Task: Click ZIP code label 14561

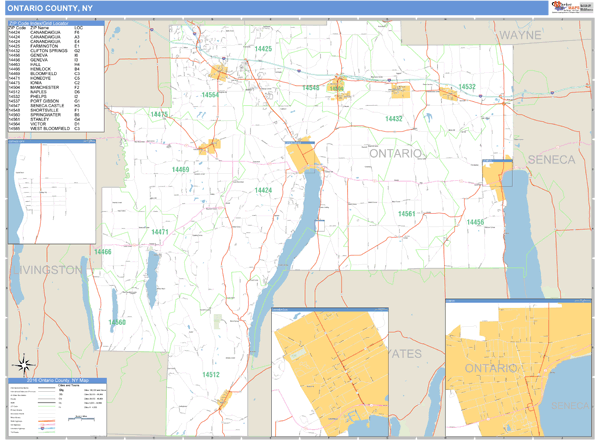Action: point(406,215)
